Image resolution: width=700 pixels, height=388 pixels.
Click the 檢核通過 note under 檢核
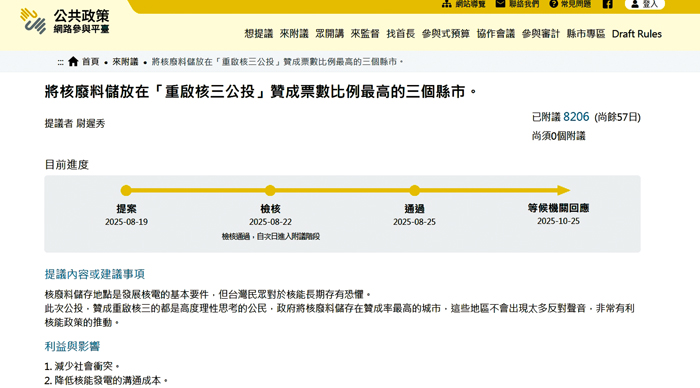[271, 237]
